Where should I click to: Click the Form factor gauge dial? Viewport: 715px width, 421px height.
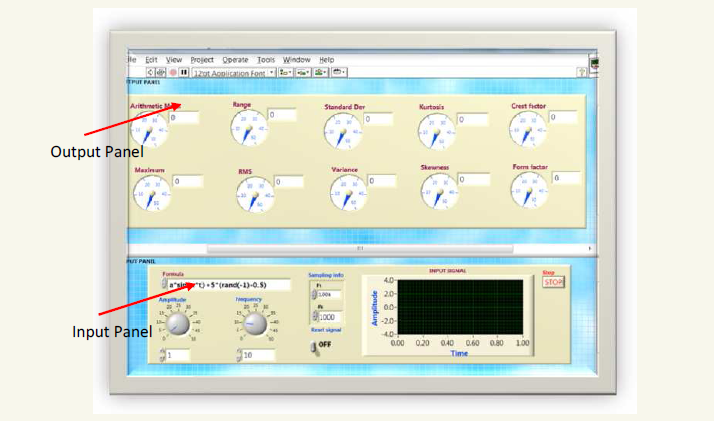(x=529, y=191)
